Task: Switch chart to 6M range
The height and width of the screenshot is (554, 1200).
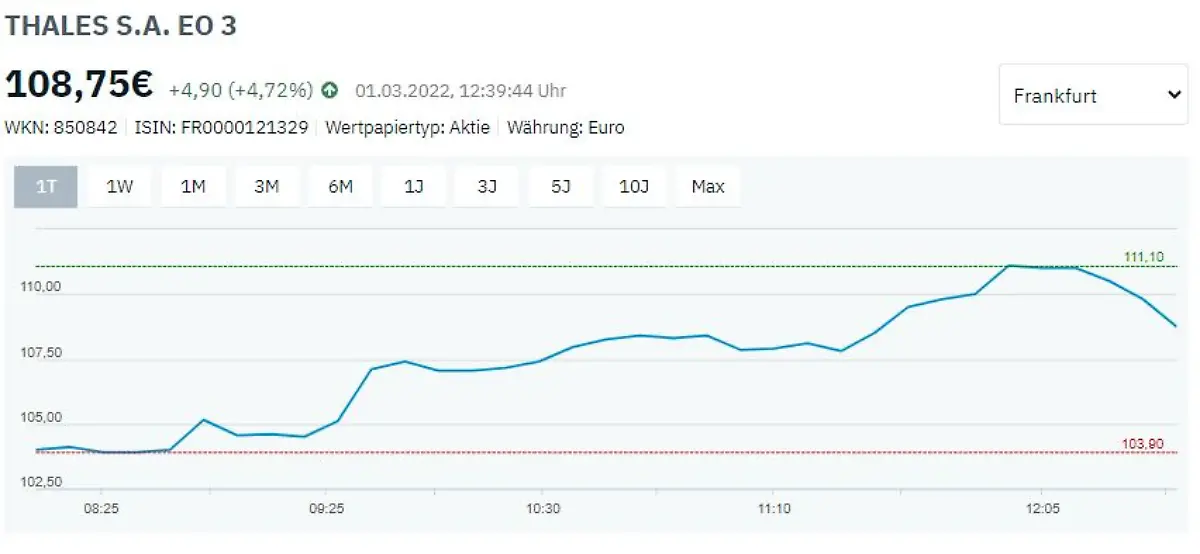Action: point(341,187)
